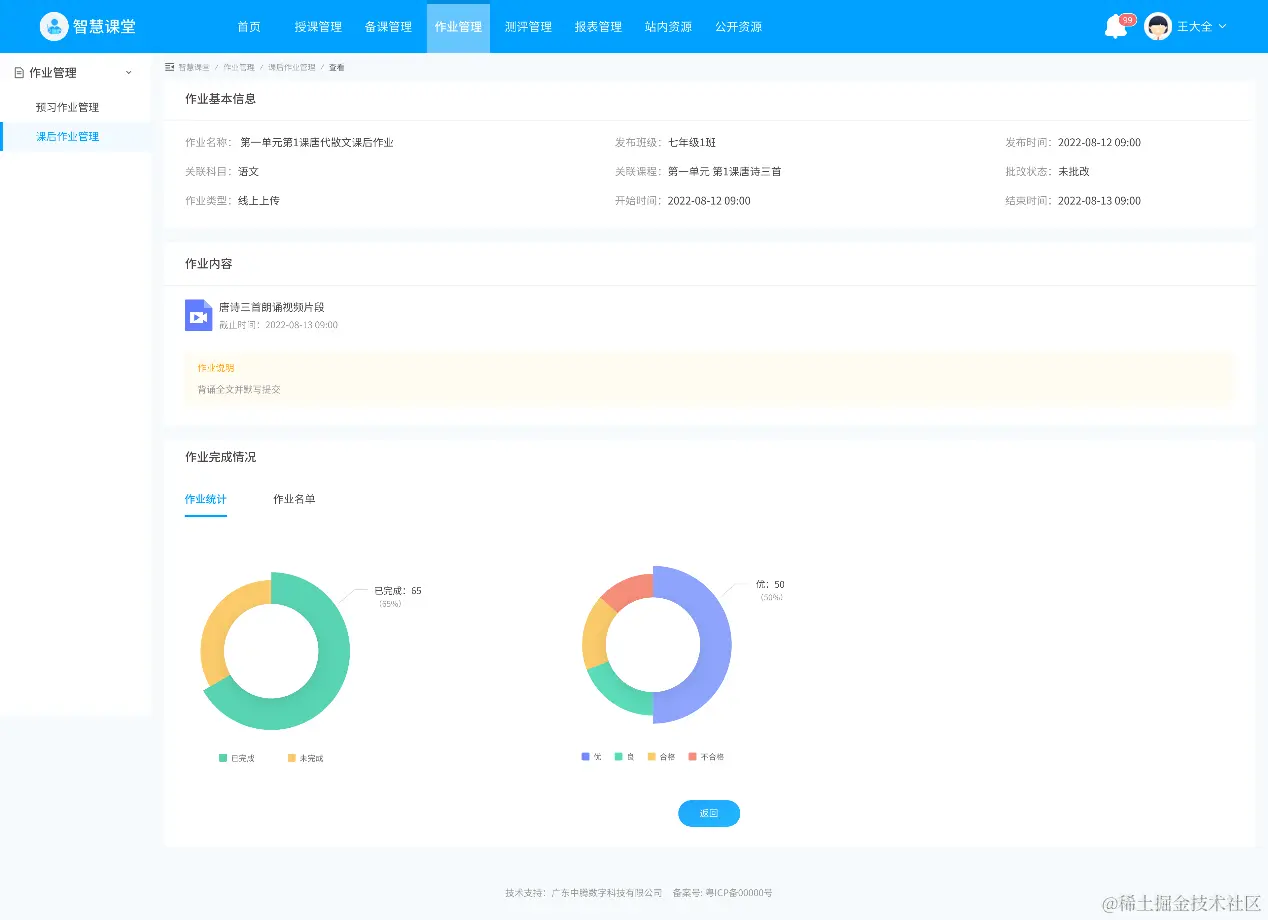Open the 报表管理 nav menu
The height and width of the screenshot is (920, 1268).
(598, 27)
